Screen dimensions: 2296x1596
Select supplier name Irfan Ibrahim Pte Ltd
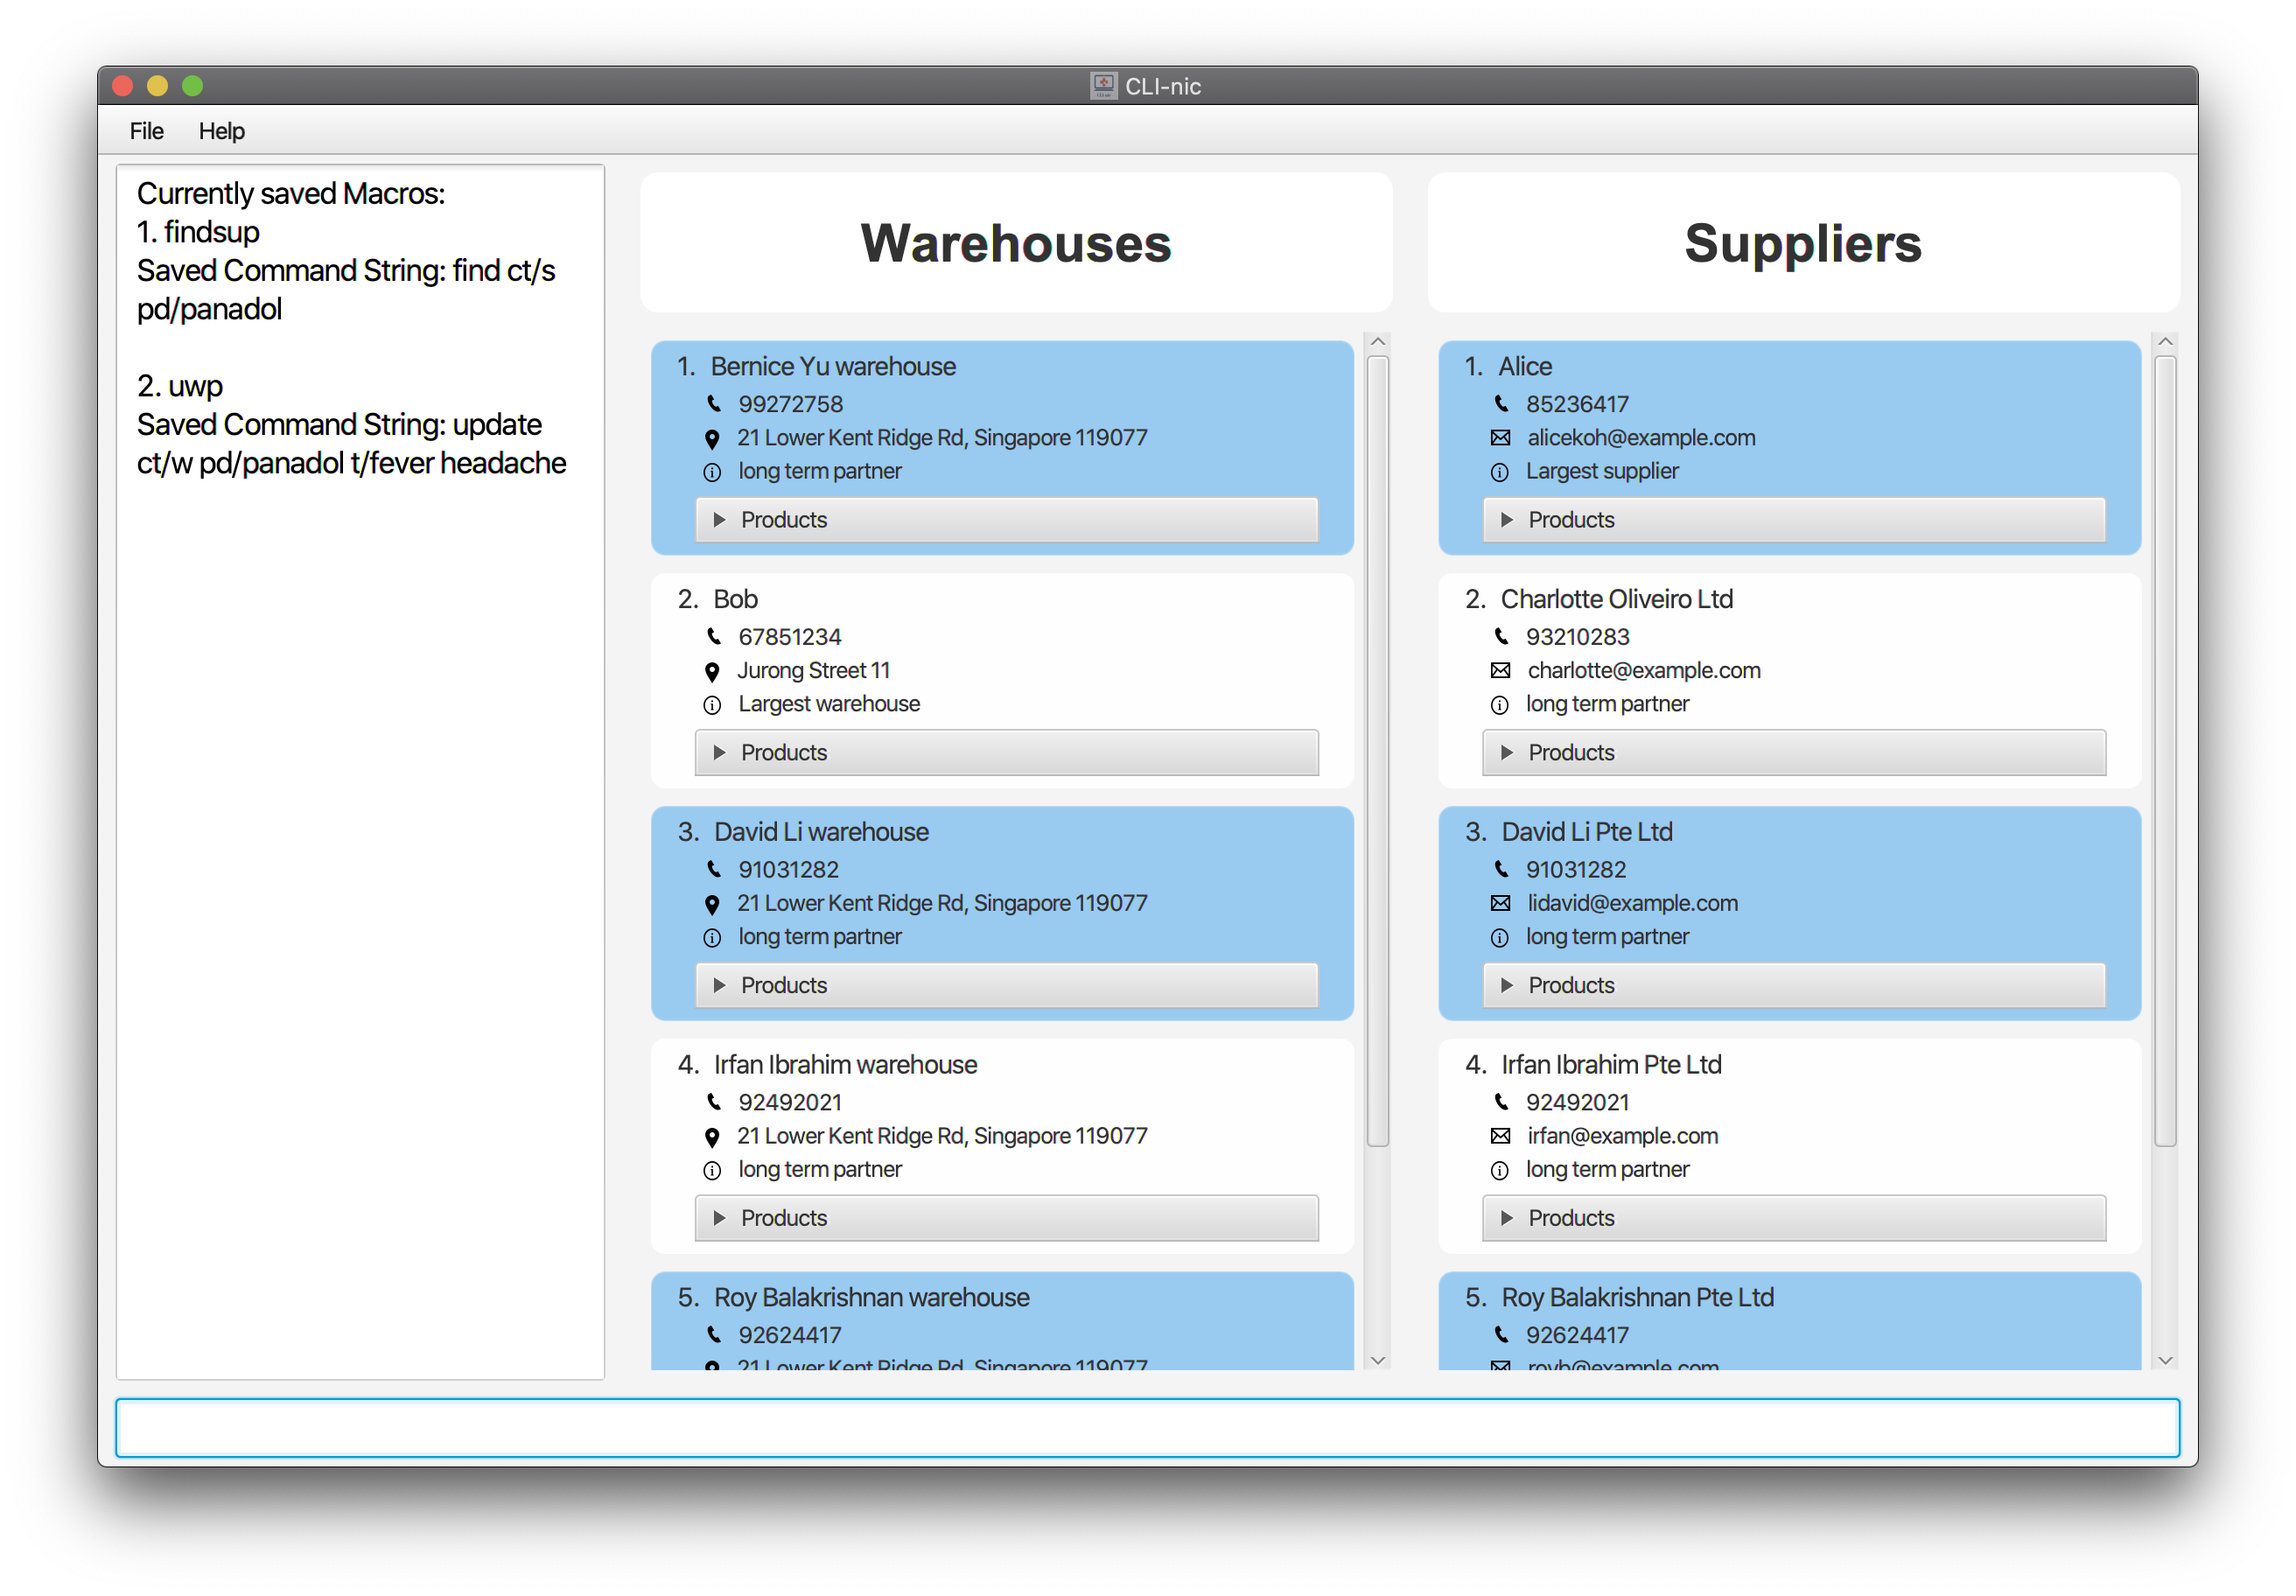coord(1611,1066)
